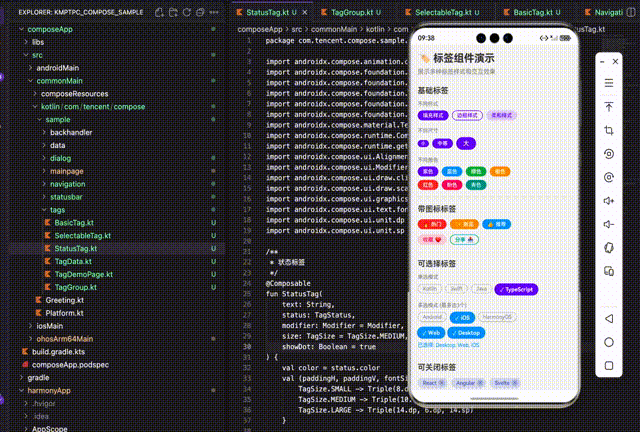Open BasicTag.kt in the explorer
Image resolution: width=640 pixels, height=432 pixels.
tap(74, 223)
